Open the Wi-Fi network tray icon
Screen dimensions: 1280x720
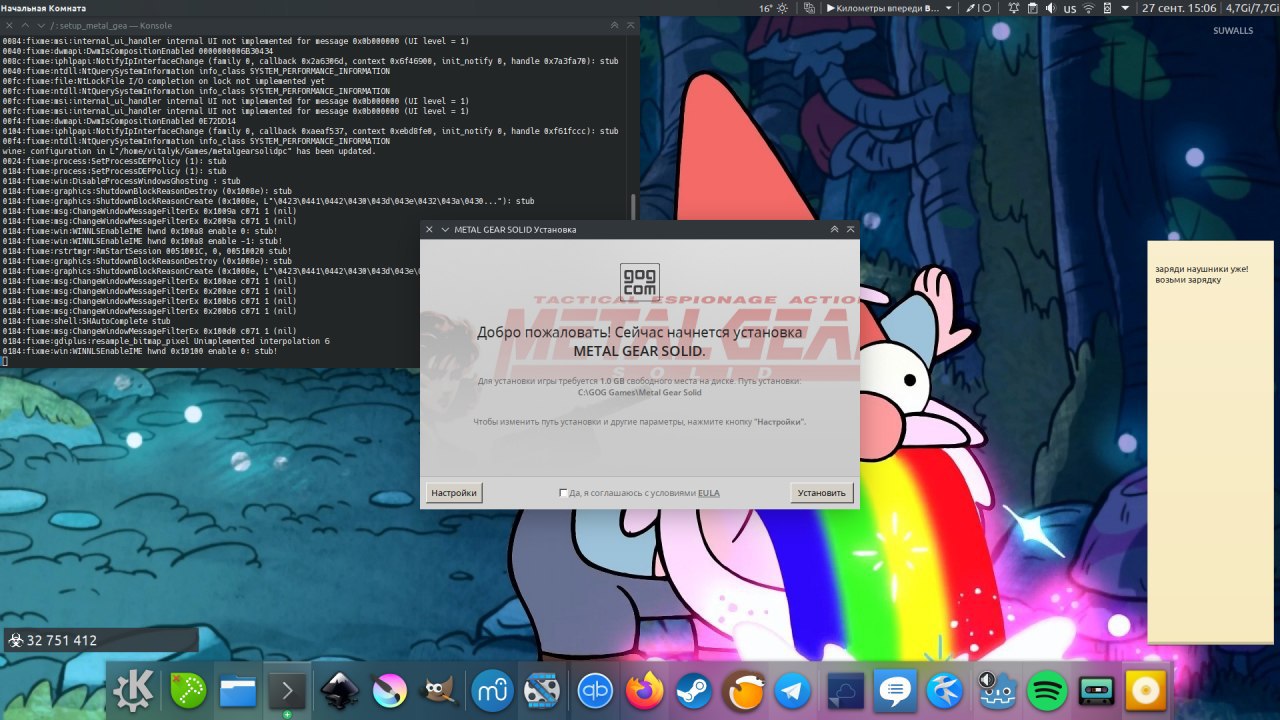pos(1089,8)
